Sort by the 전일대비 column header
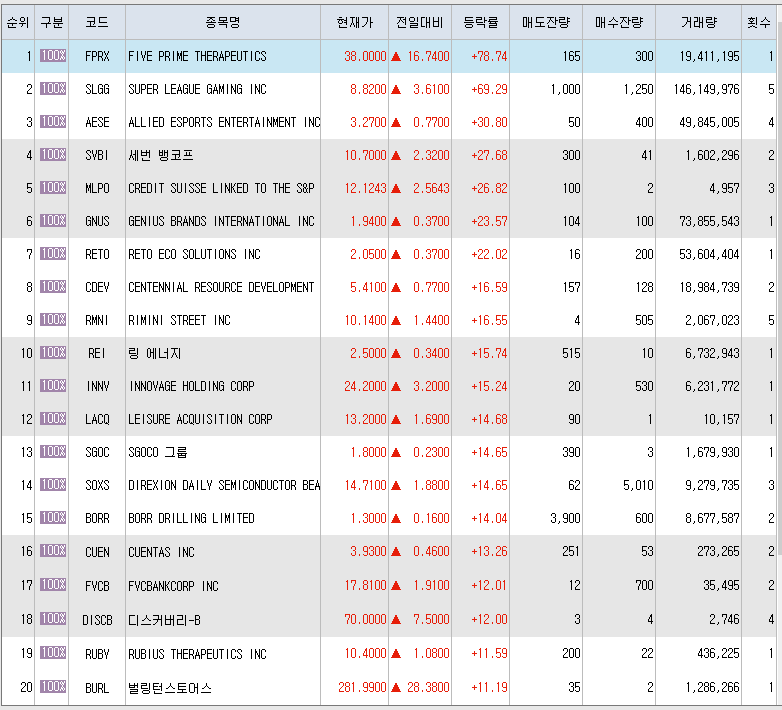Viewport: 782px width, 710px height. pos(420,22)
